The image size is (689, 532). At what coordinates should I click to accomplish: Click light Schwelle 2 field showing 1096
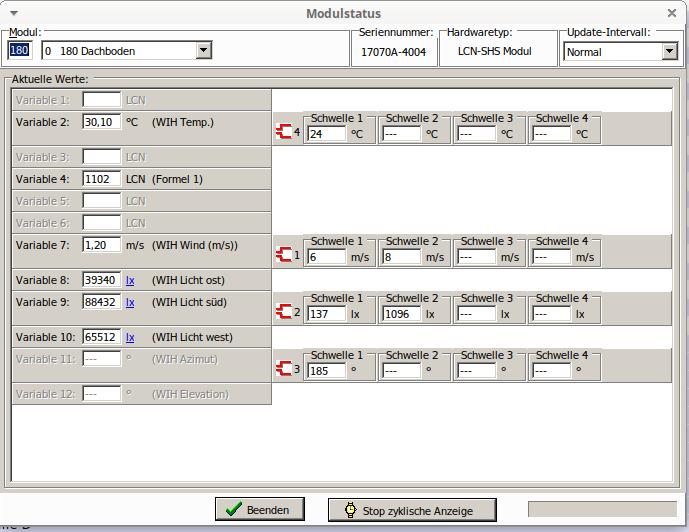(x=401, y=314)
